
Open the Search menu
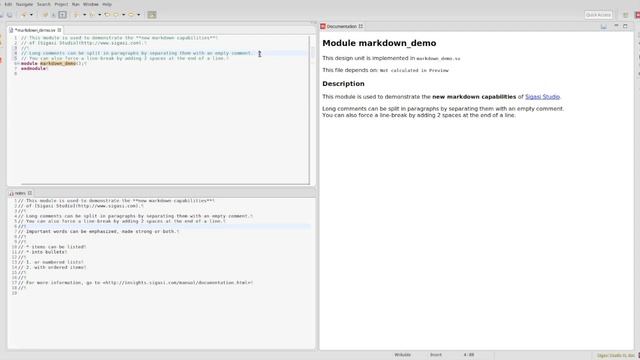click(x=44, y=4)
